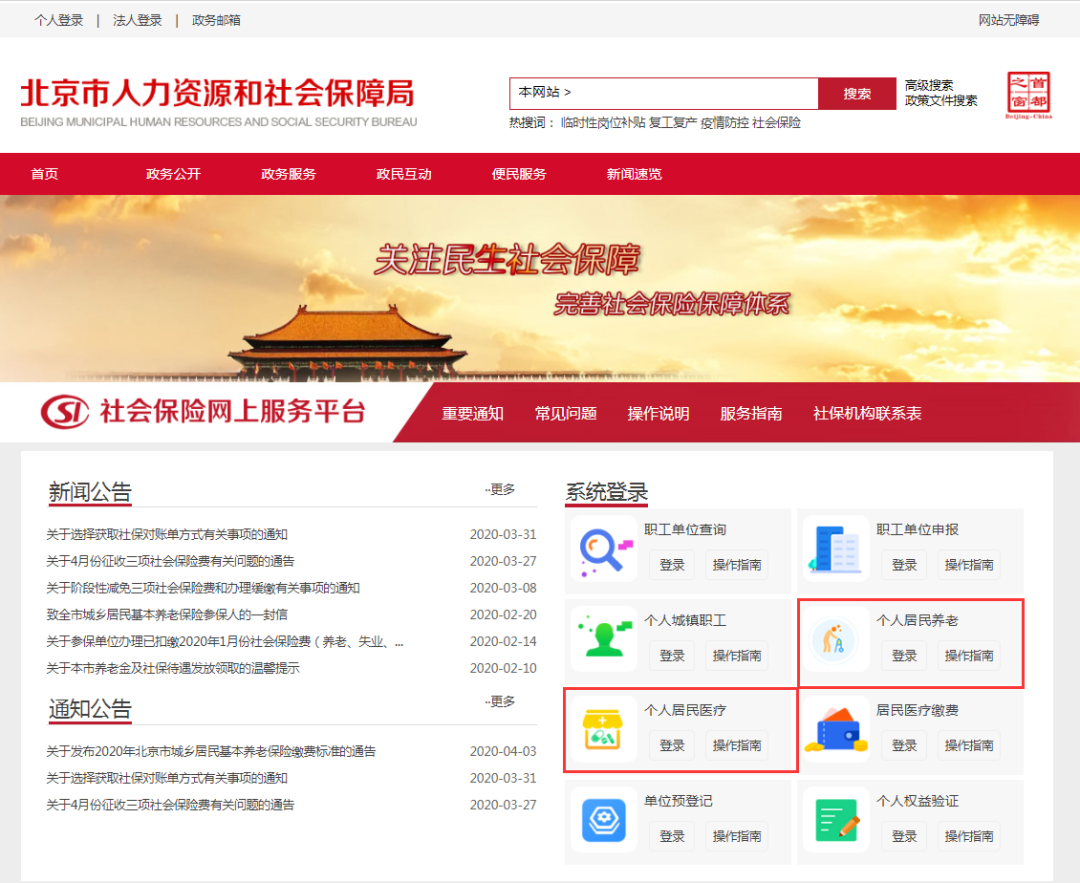Click 网站无障碍 link
This screenshot has width=1080, height=883.
(1008, 21)
